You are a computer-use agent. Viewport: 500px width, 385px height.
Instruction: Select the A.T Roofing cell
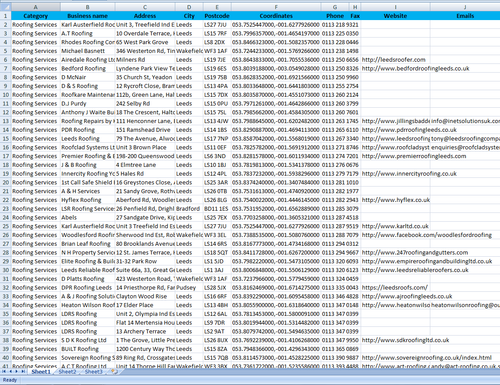(88, 33)
